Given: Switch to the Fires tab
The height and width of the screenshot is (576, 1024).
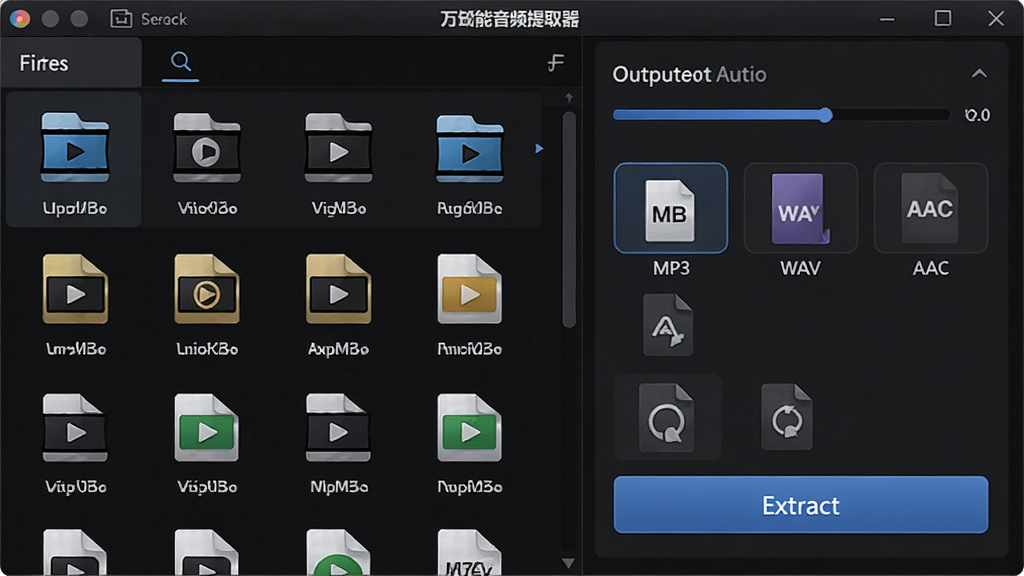Looking at the screenshot, I should [71, 63].
